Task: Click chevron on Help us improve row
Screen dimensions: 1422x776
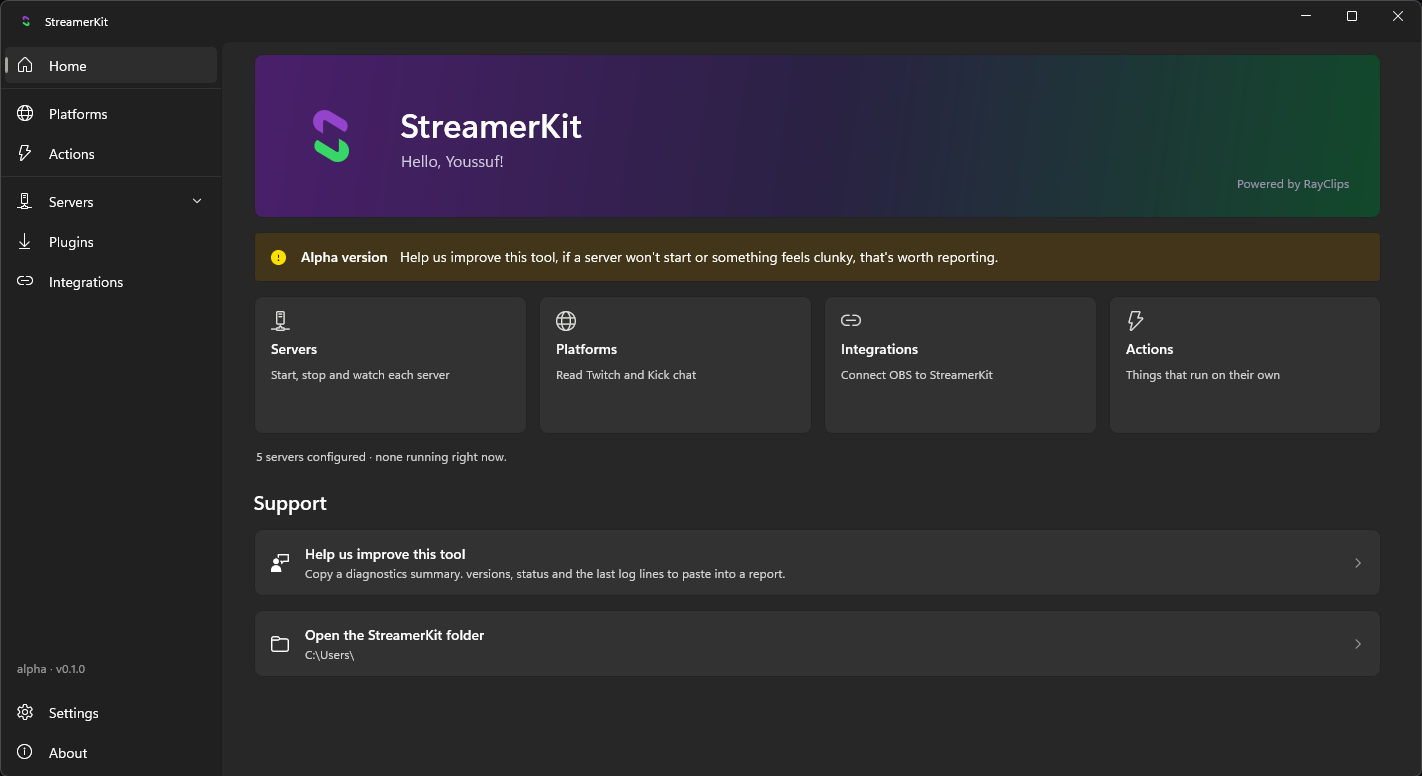Action: [x=1358, y=563]
